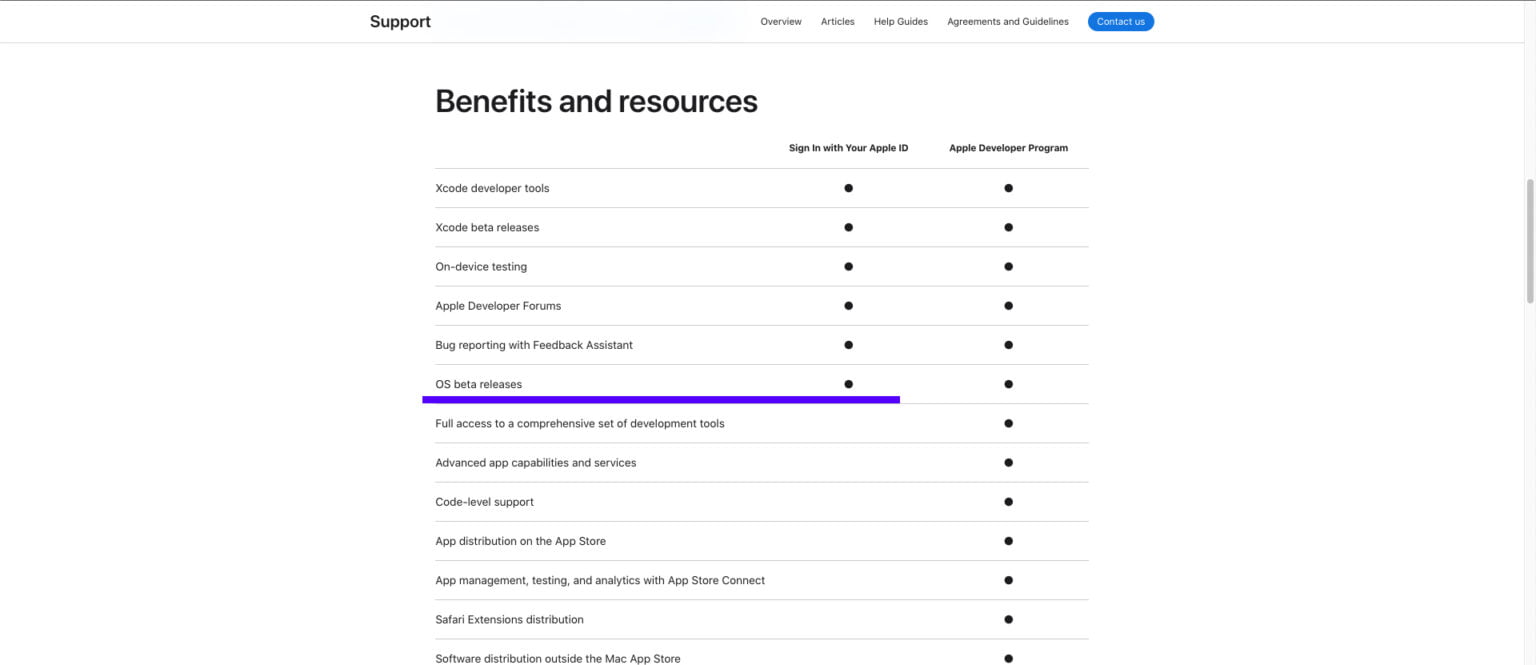
Task: Click the Sign In with Your Apple ID column header
Action: [x=848, y=148]
